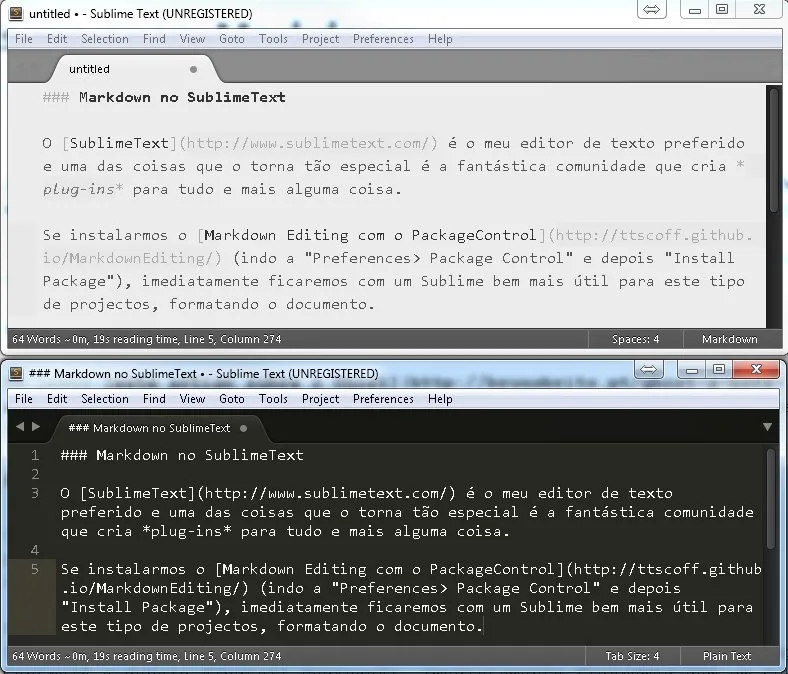Open File menu in top window
This screenshot has width=788, height=674.
[24, 39]
